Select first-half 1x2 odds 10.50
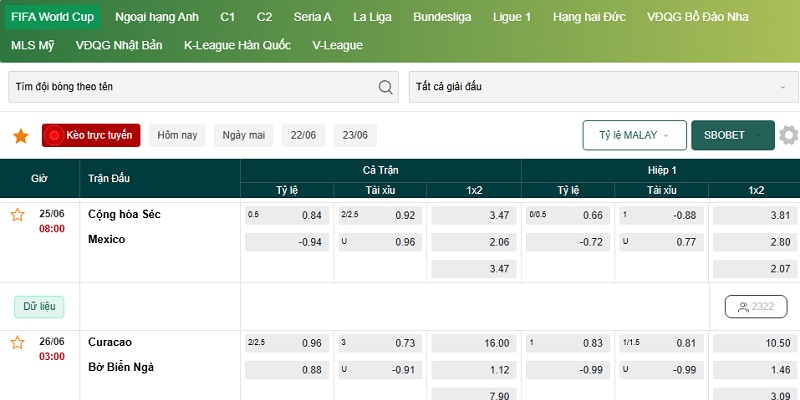The width and height of the screenshot is (800, 400). (756, 343)
